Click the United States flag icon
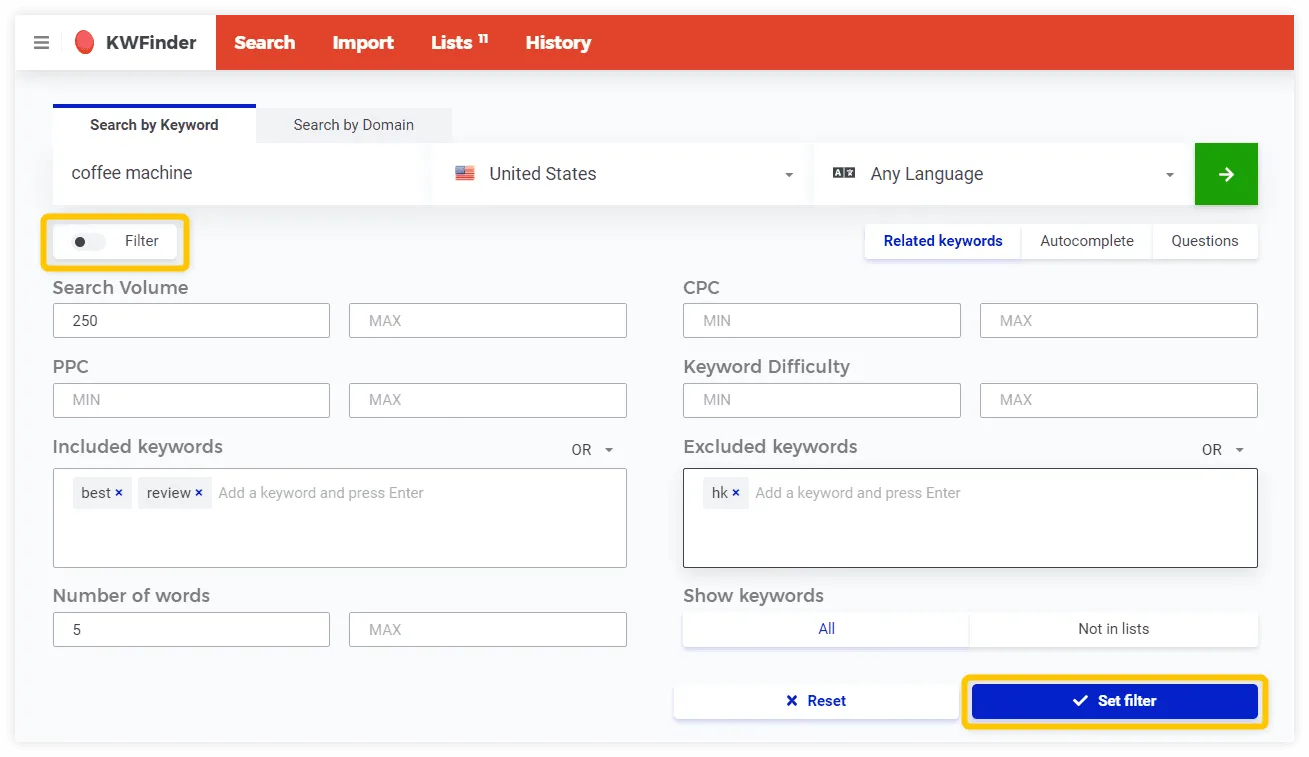This screenshot has height=757, width=1309. tap(465, 173)
